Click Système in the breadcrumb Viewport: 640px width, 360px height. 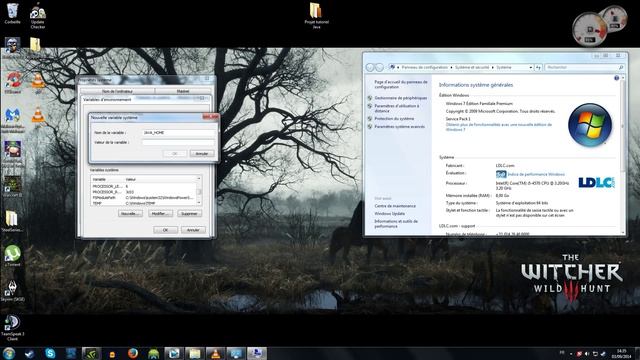504,67
